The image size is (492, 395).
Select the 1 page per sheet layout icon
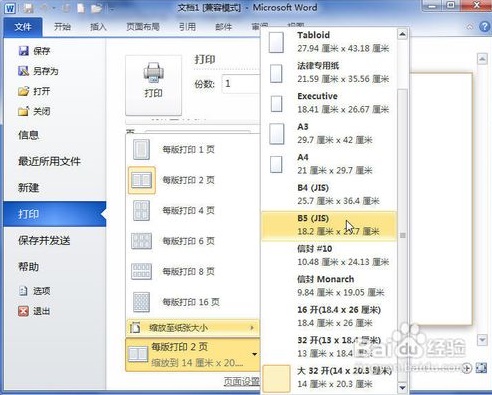141,149
